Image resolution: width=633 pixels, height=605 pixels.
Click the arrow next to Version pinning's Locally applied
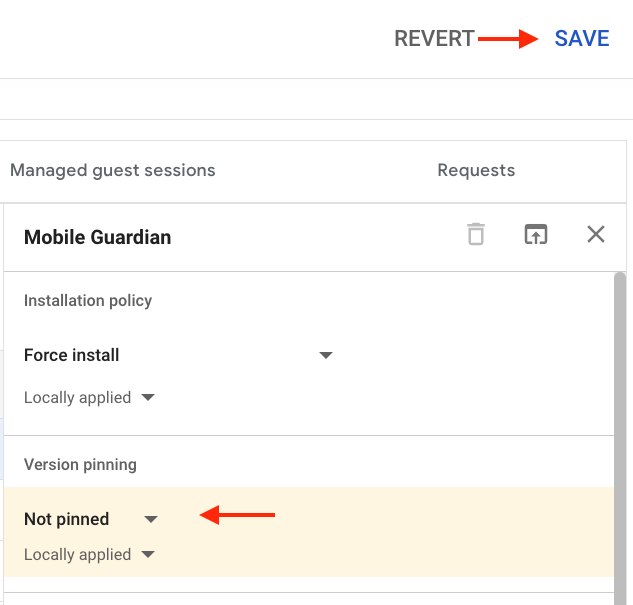click(x=148, y=555)
